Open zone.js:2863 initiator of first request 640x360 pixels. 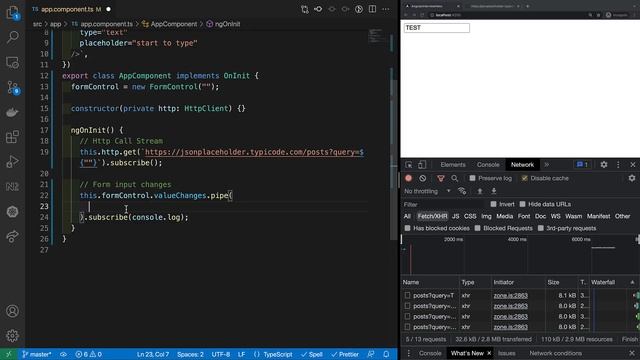[x=510, y=295]
